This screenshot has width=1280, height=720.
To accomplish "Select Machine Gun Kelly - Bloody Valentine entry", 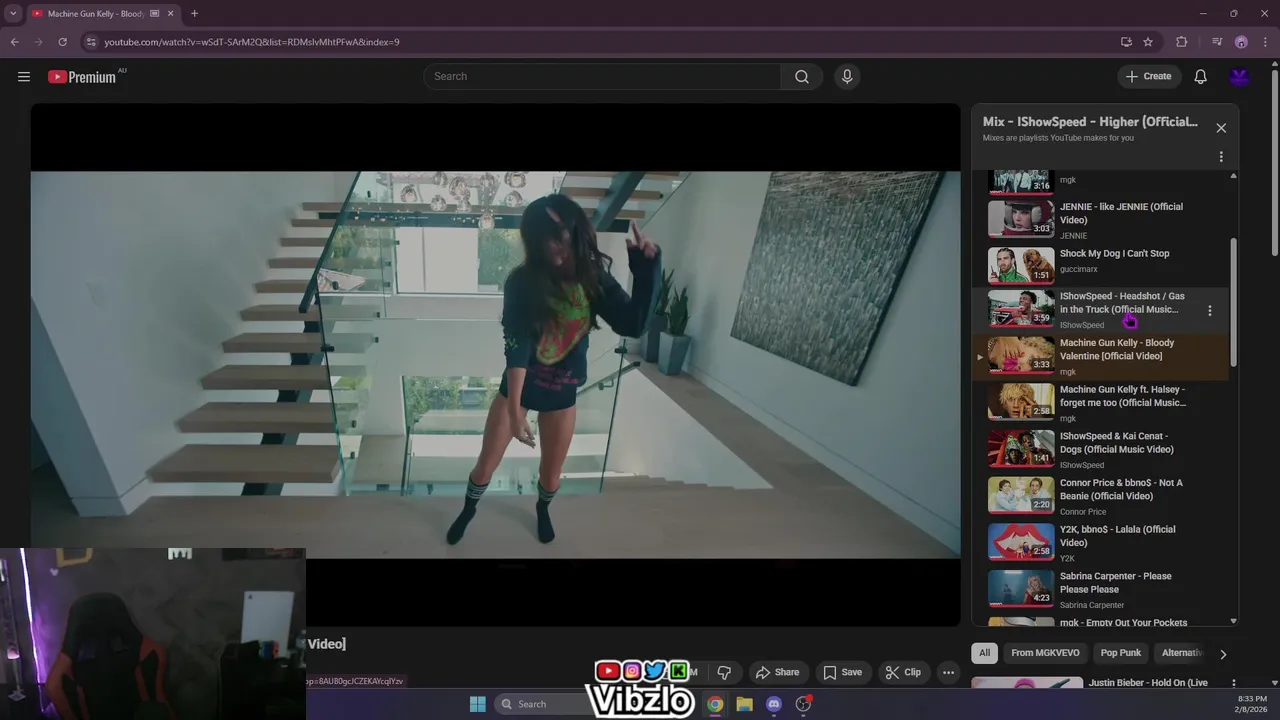I will click(x=1100, y=356).
